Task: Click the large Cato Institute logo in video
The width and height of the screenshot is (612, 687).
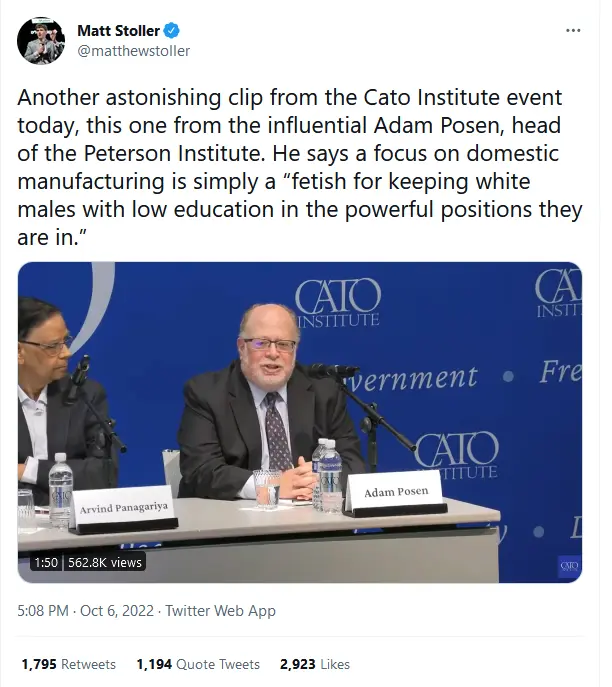Action: (x=338, y=302)
